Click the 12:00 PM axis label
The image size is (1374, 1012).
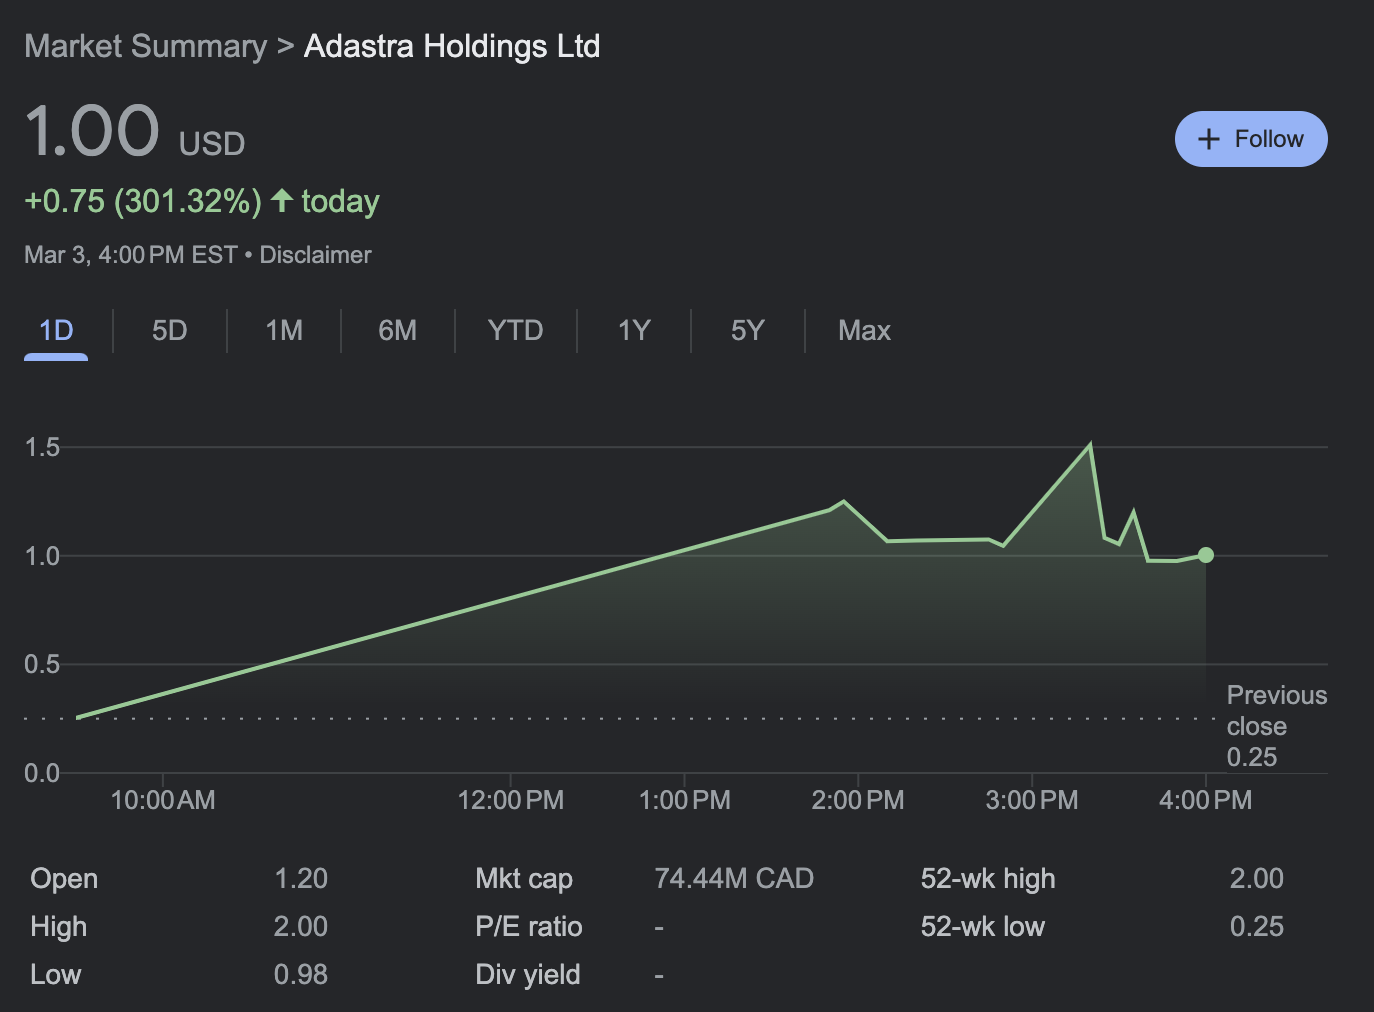(511, 800)
